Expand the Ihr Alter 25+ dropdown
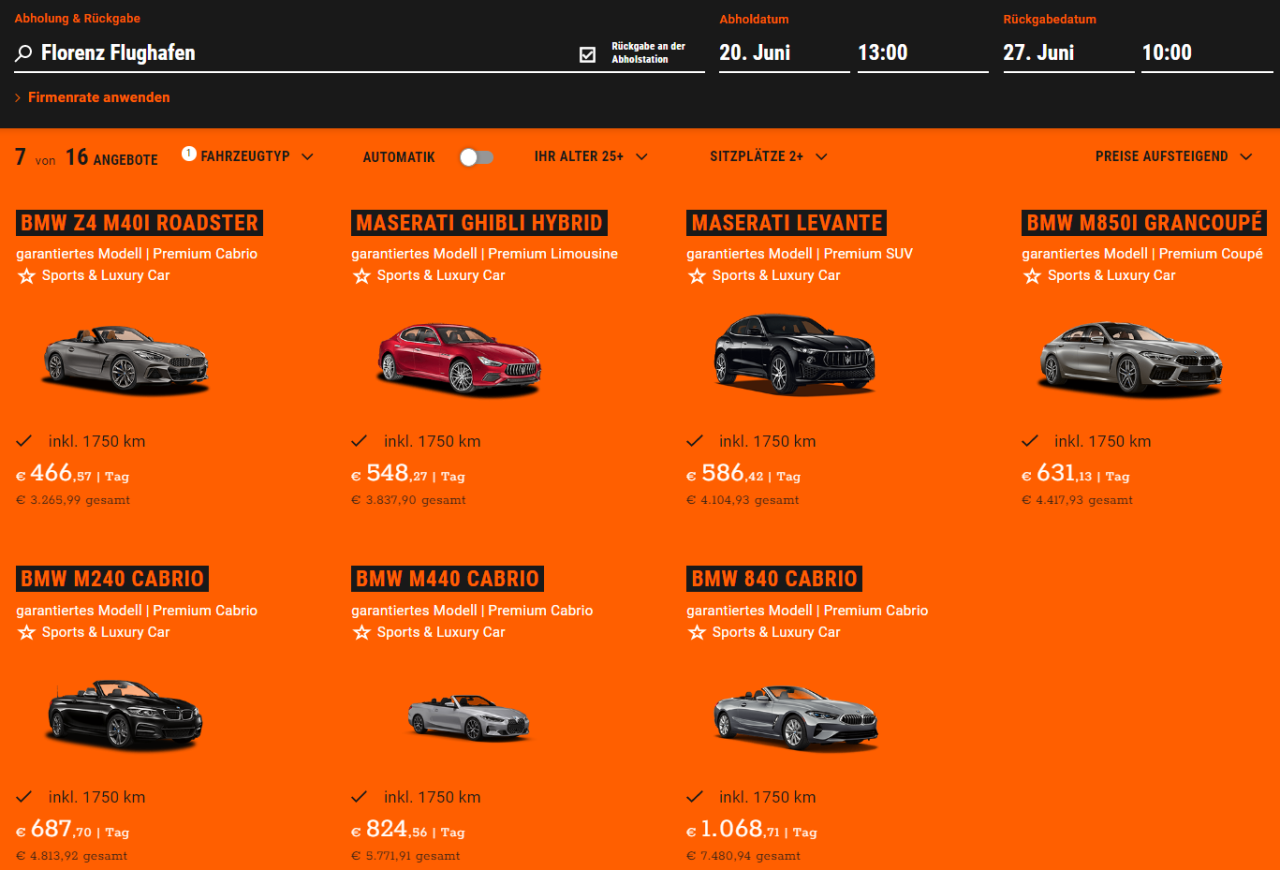Screen dimensions: 1280x870 (591, 157)
